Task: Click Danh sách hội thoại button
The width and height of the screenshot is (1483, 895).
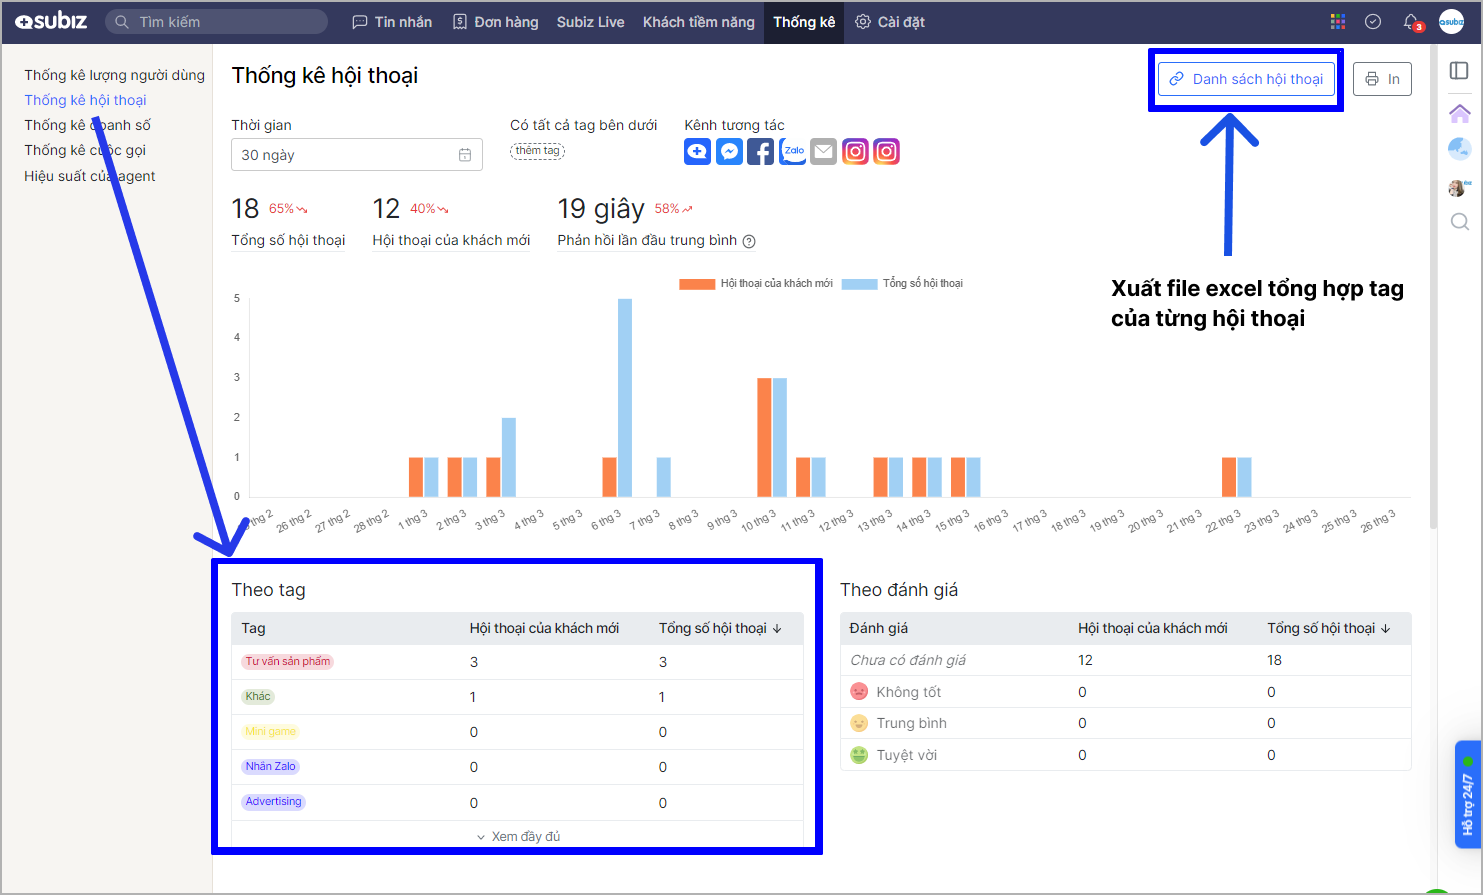Action: tap(1246, 79)
